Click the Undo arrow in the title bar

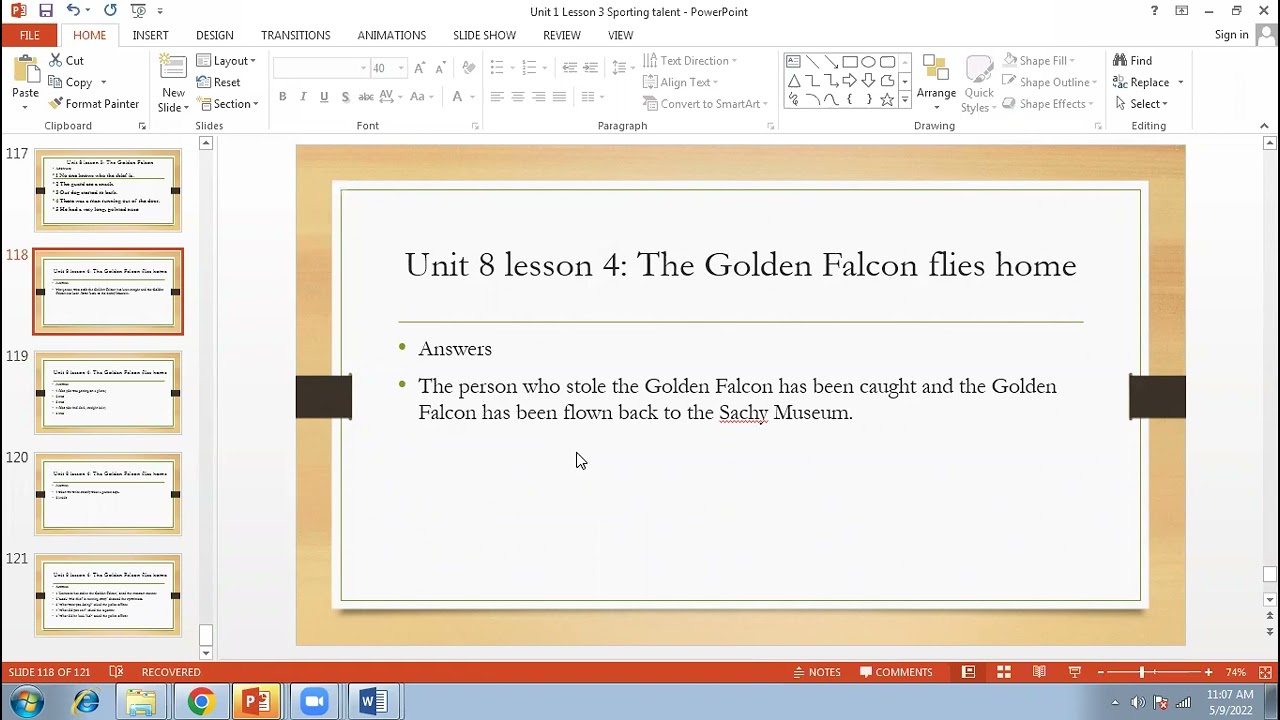(x=73, y=11)
